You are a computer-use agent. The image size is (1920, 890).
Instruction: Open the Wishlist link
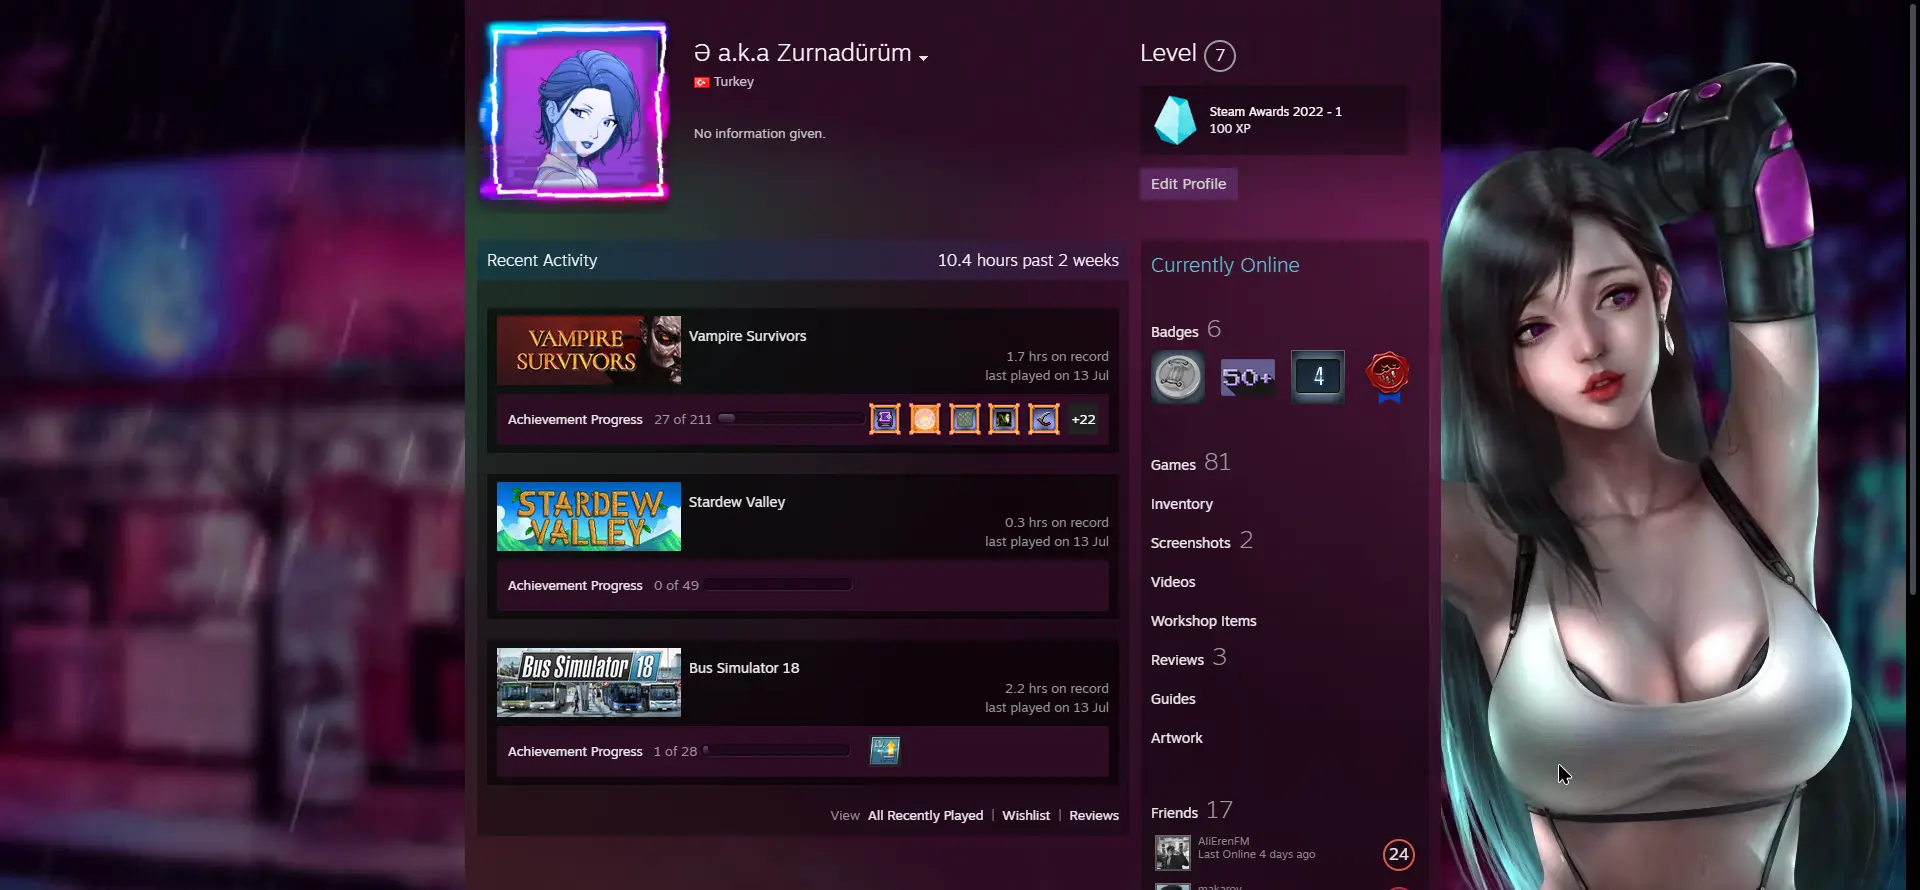point(1026,816)
